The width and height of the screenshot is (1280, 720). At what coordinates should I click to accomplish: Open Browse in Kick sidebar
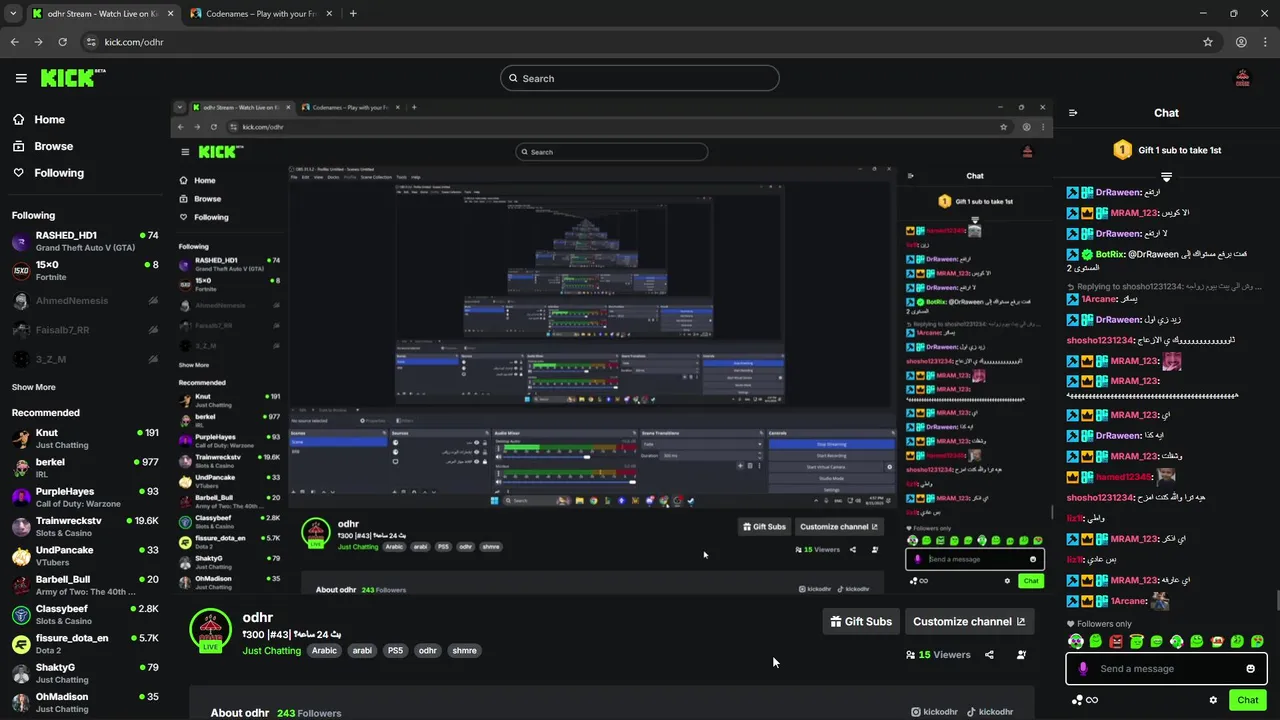coord(43,146)
